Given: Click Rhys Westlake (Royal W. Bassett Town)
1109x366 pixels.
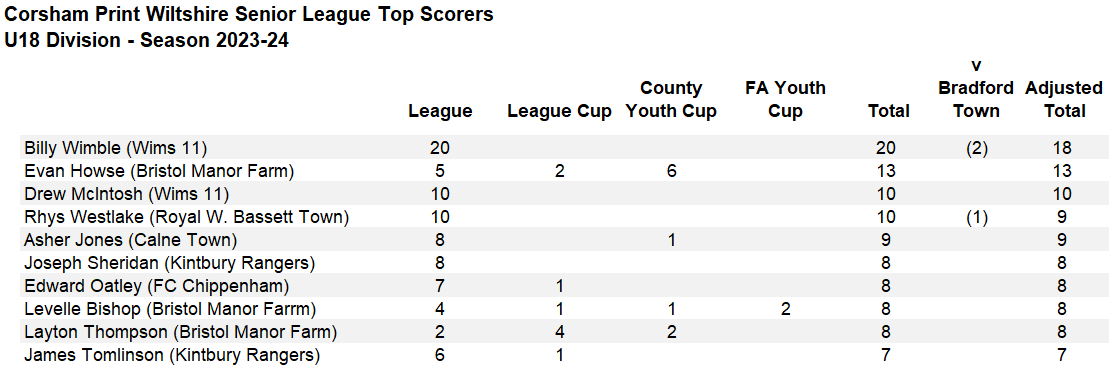Looking at the screenshot, I should pos(187,217).
